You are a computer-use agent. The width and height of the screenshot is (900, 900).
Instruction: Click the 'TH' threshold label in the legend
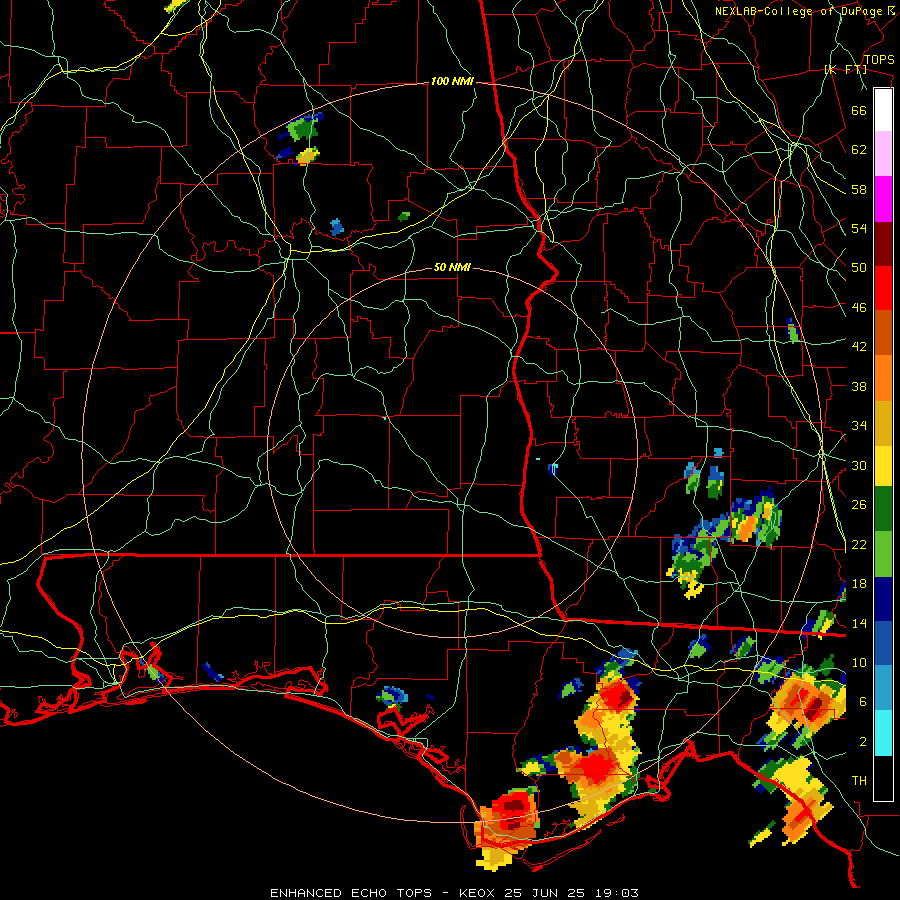859,781
